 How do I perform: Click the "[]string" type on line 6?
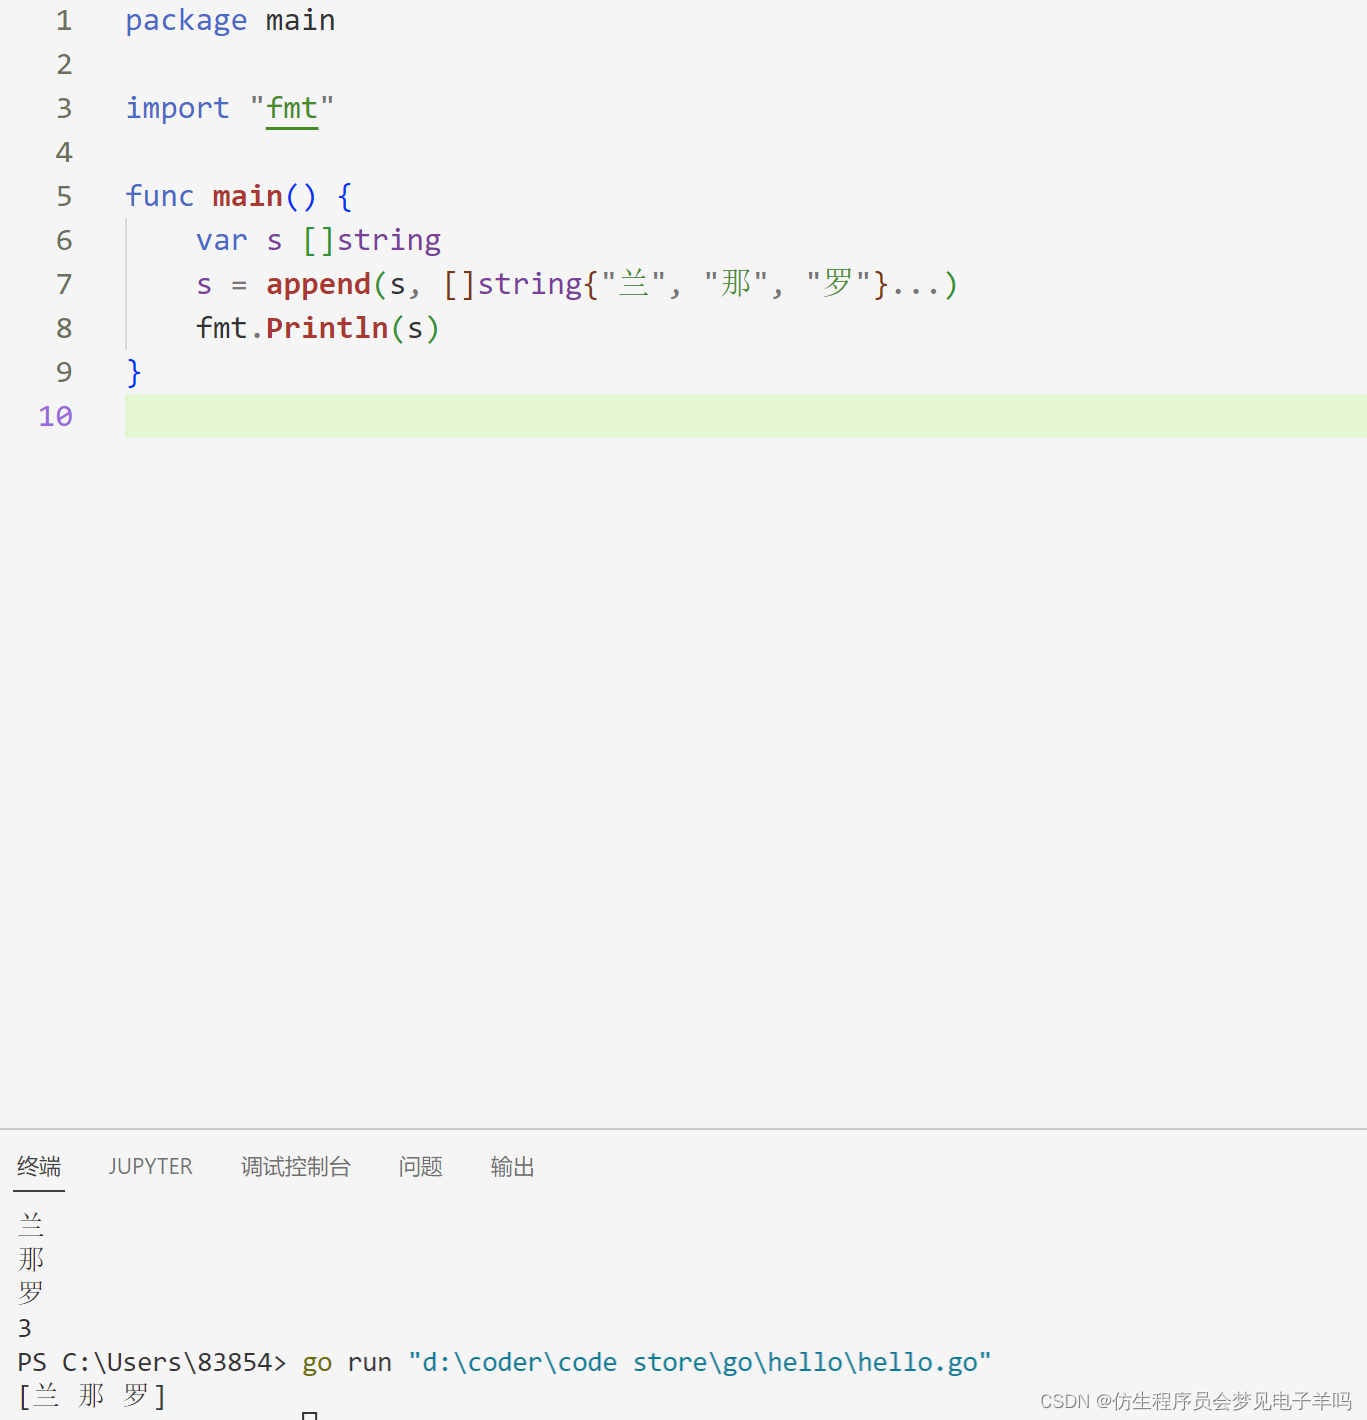click(371, 240)
